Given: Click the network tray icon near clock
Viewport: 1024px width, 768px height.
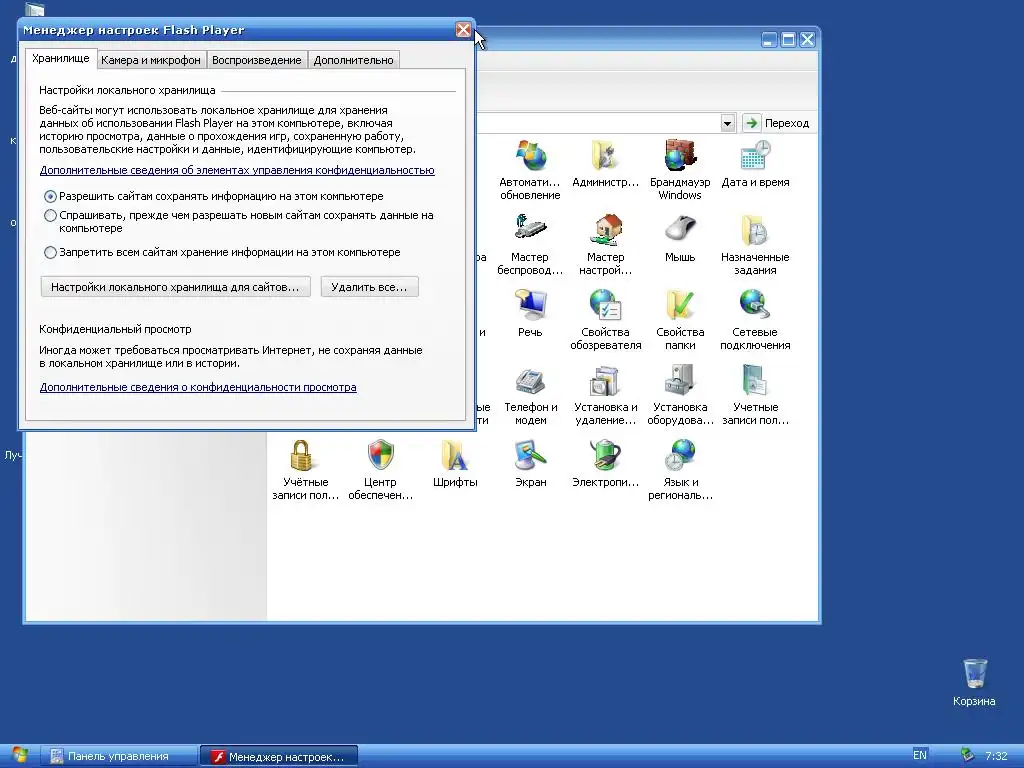Looking at the screenshot, I should tap(967, 756).
